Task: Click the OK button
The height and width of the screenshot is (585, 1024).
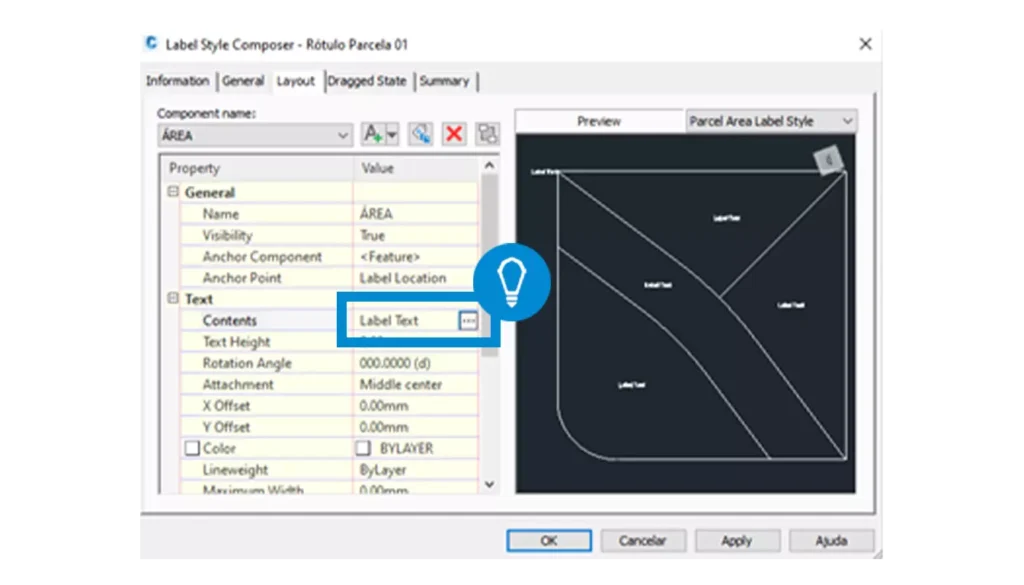Action: point(549,541)
